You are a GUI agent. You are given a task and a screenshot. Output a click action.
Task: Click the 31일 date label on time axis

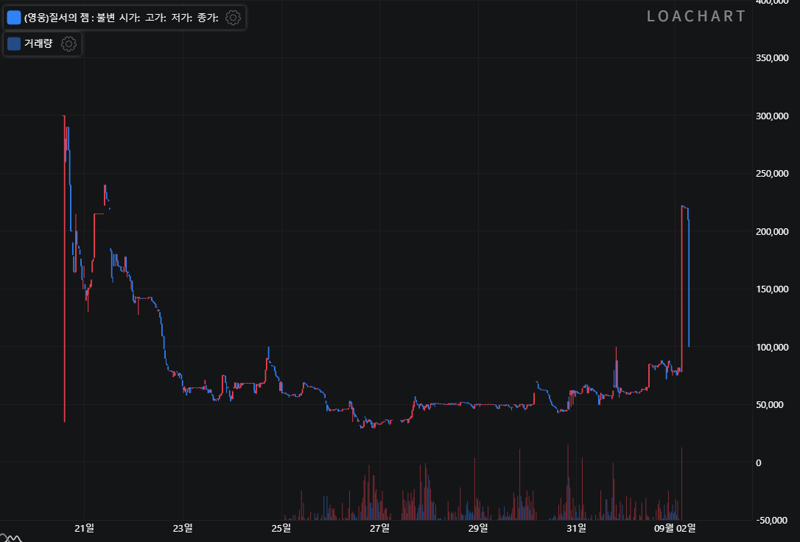[577, 528]
